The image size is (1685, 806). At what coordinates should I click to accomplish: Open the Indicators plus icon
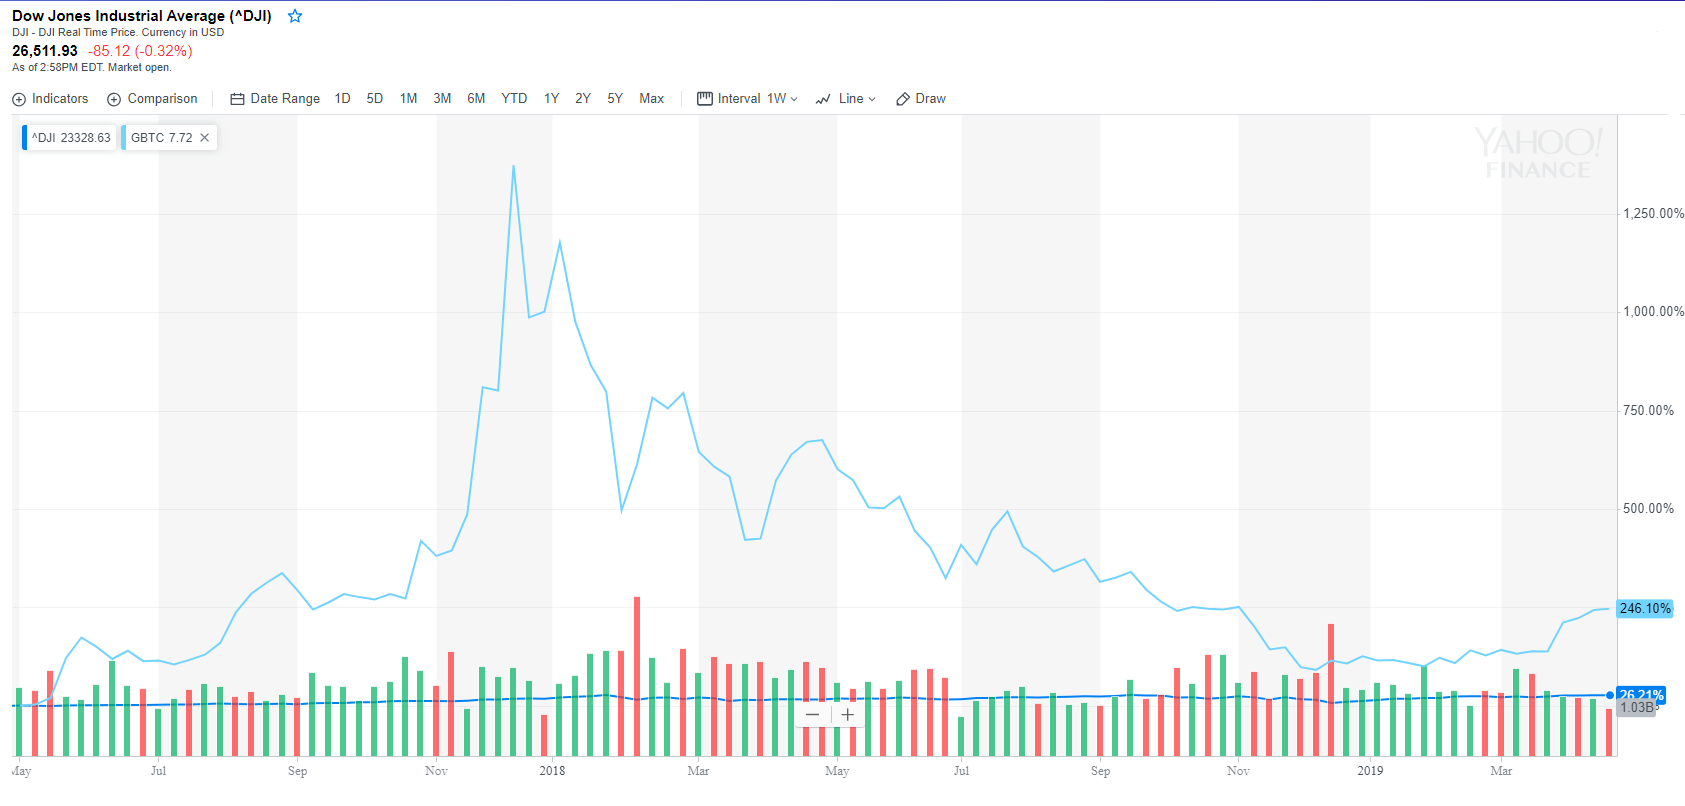coord(19,99)
